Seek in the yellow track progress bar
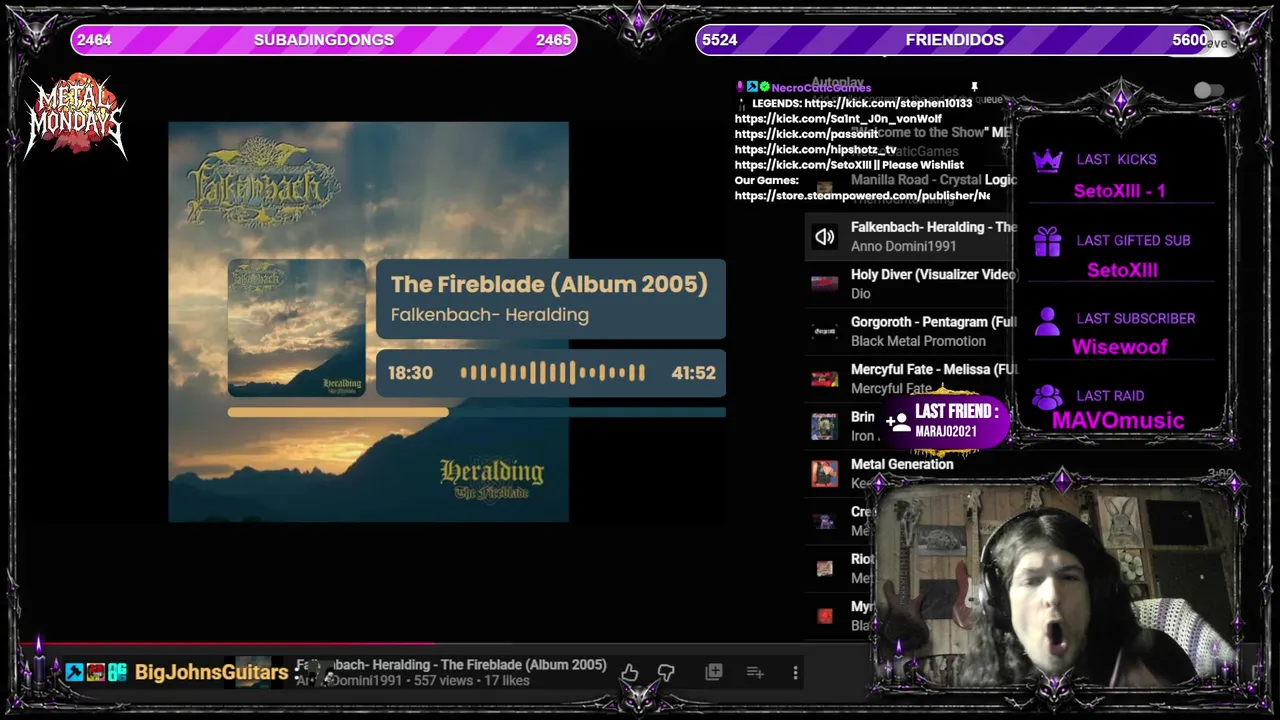The image size is (1280, 720). coord(476,412)
